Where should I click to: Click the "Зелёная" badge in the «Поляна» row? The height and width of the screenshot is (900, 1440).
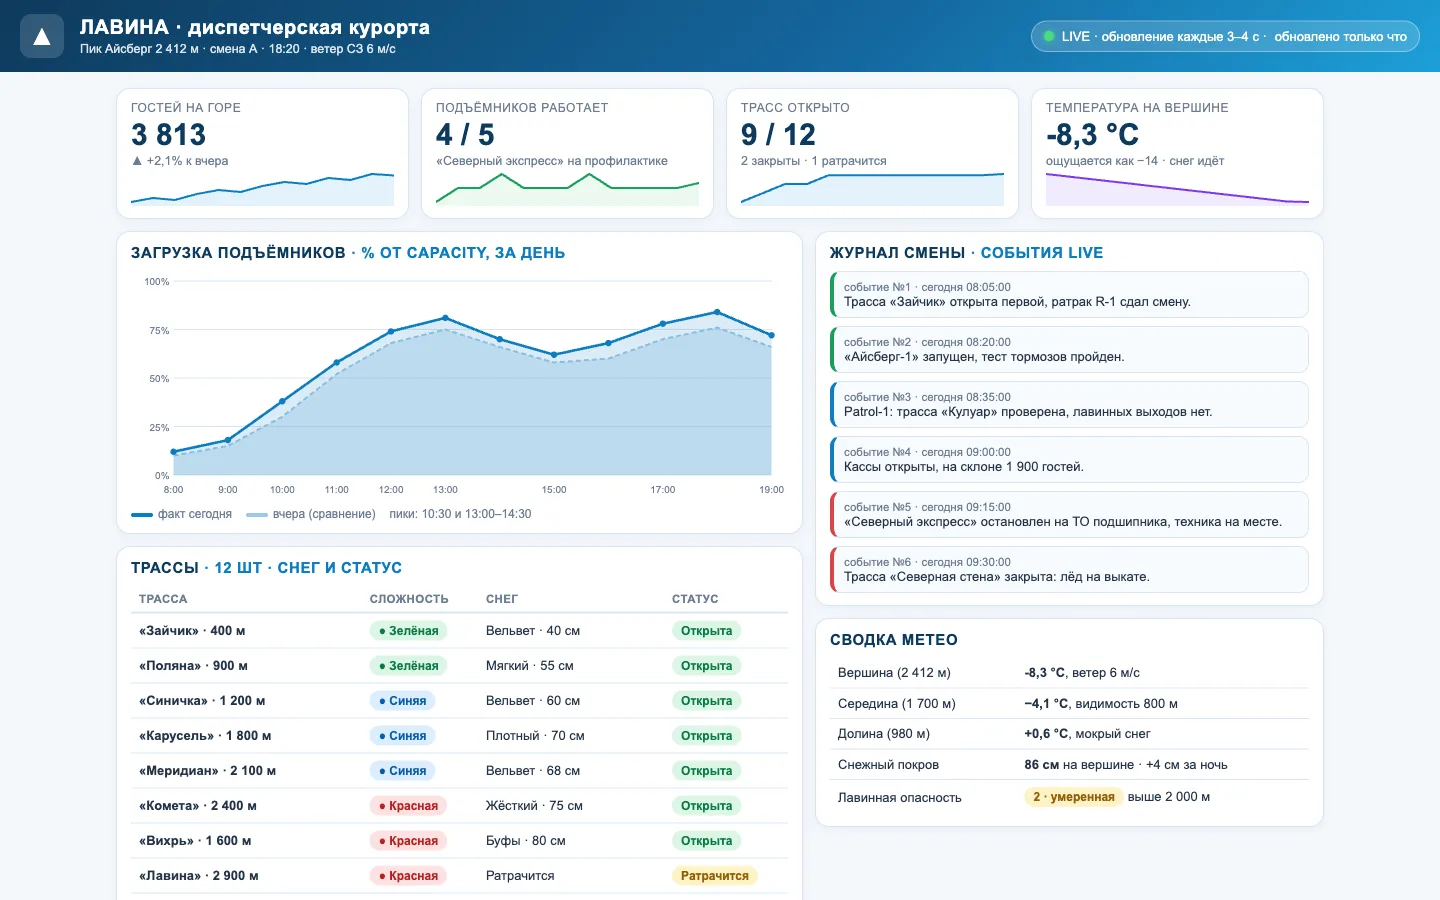(x=408, y=666)
